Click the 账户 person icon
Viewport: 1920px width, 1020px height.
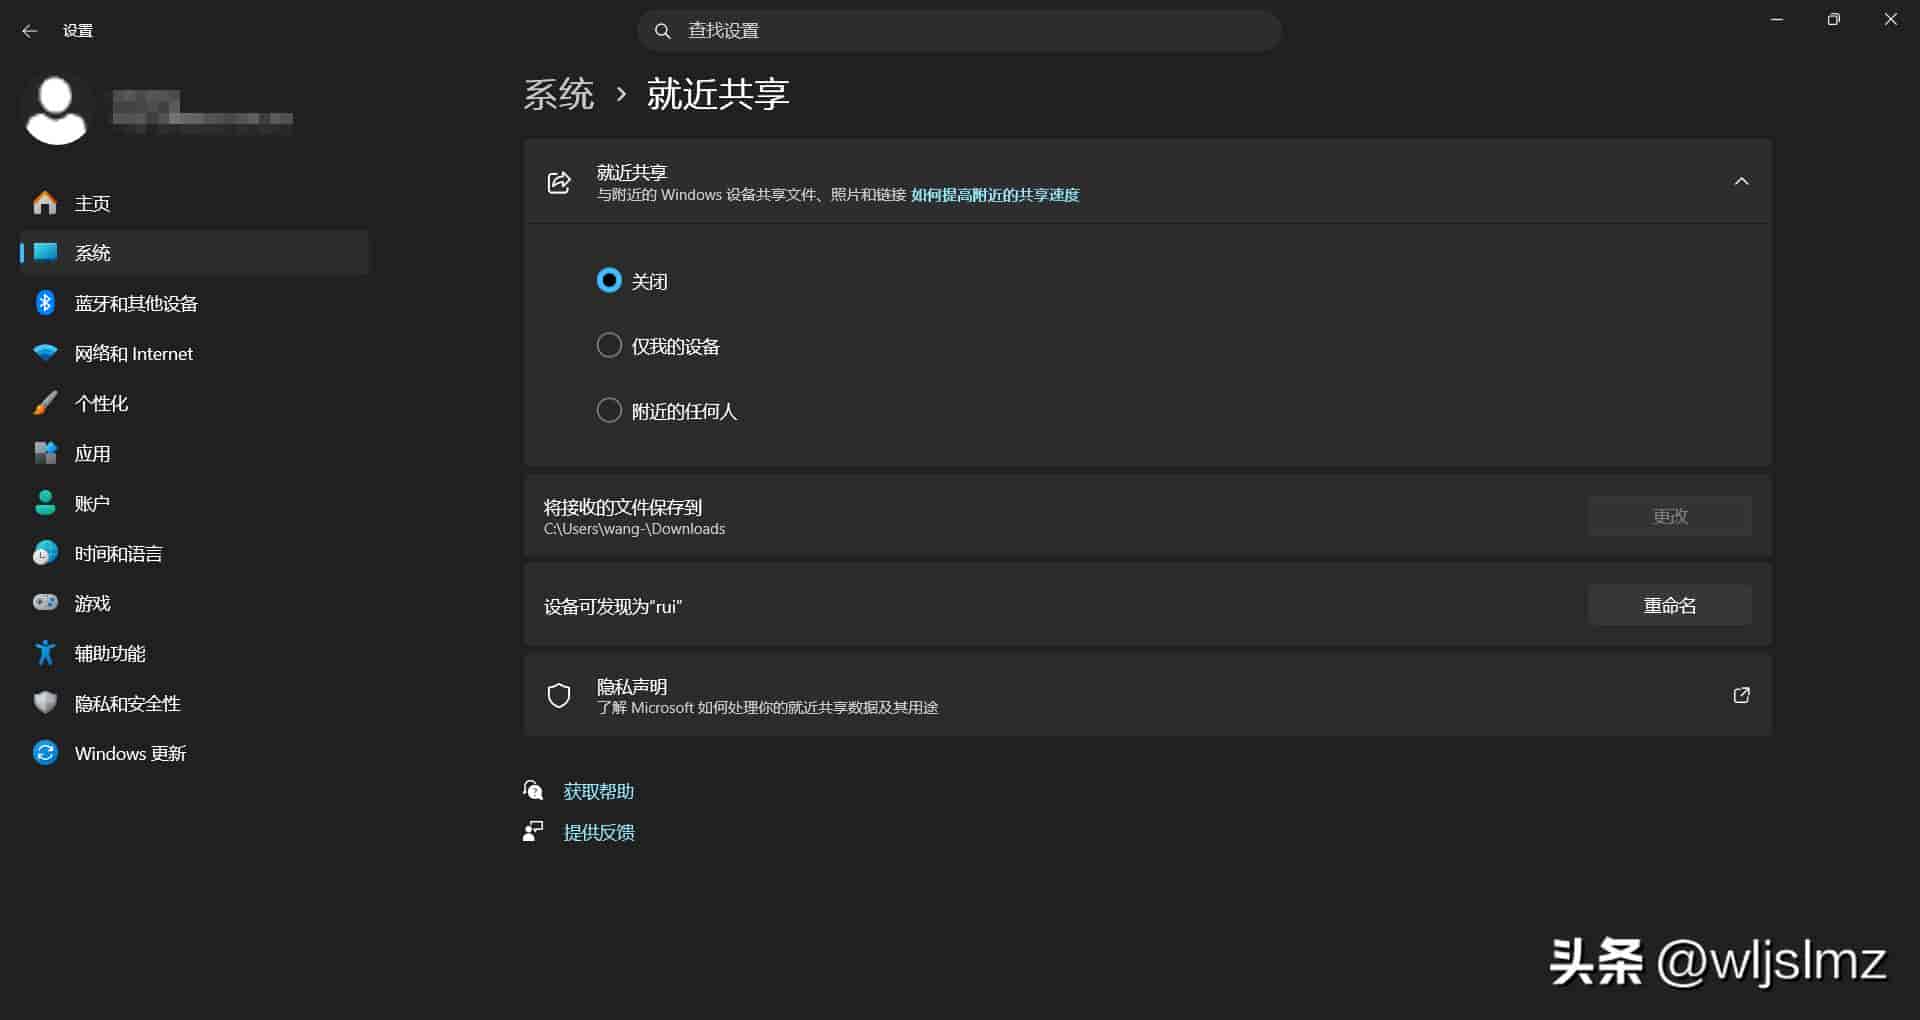(45, 503)
